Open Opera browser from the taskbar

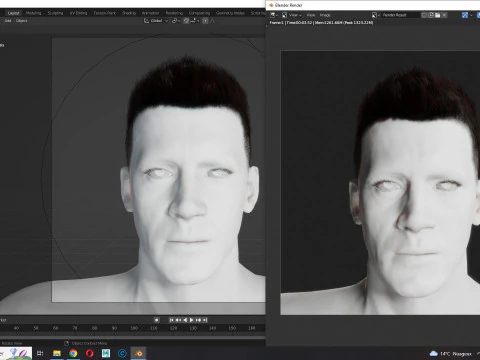(x=90, y=353)
